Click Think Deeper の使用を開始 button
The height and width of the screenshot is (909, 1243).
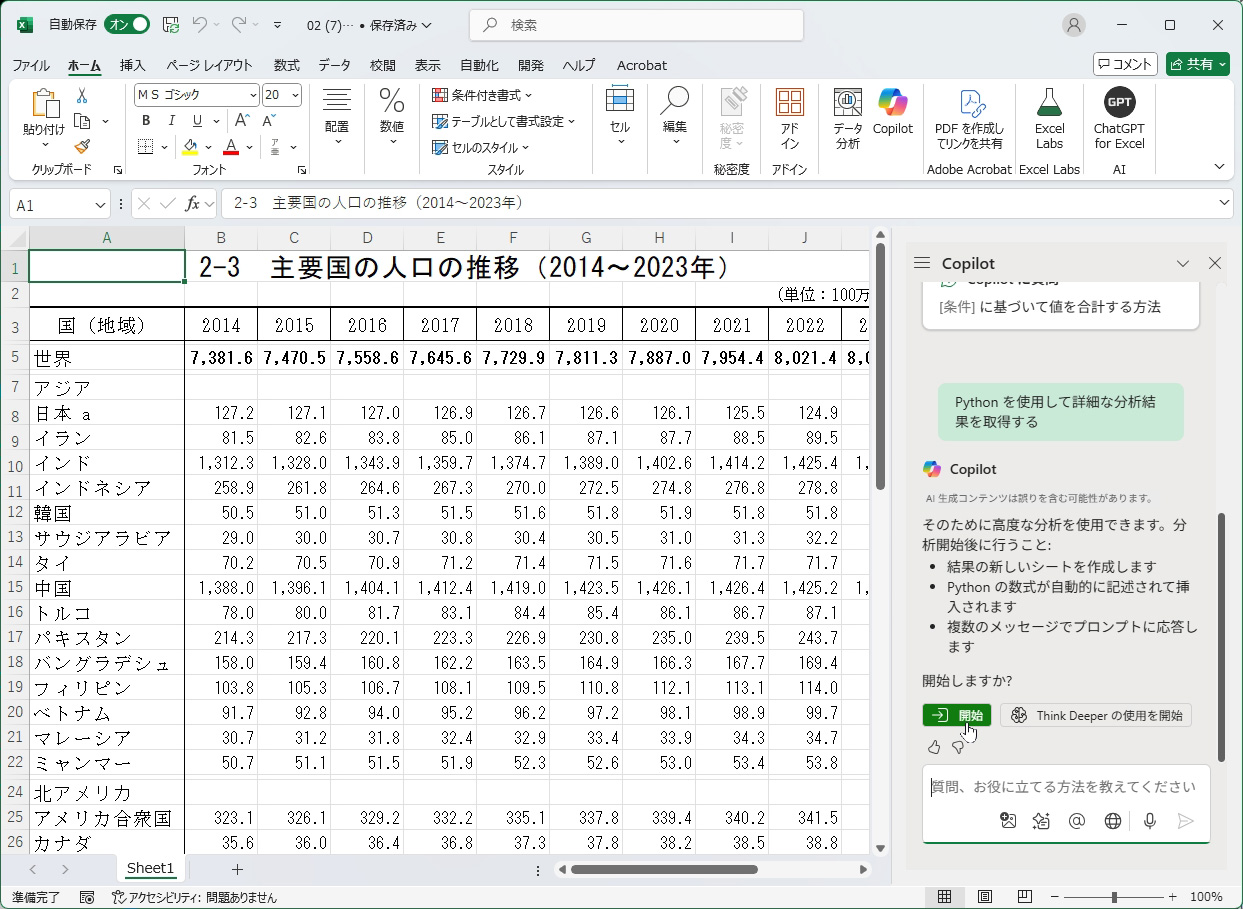(x=1096, y=715)
